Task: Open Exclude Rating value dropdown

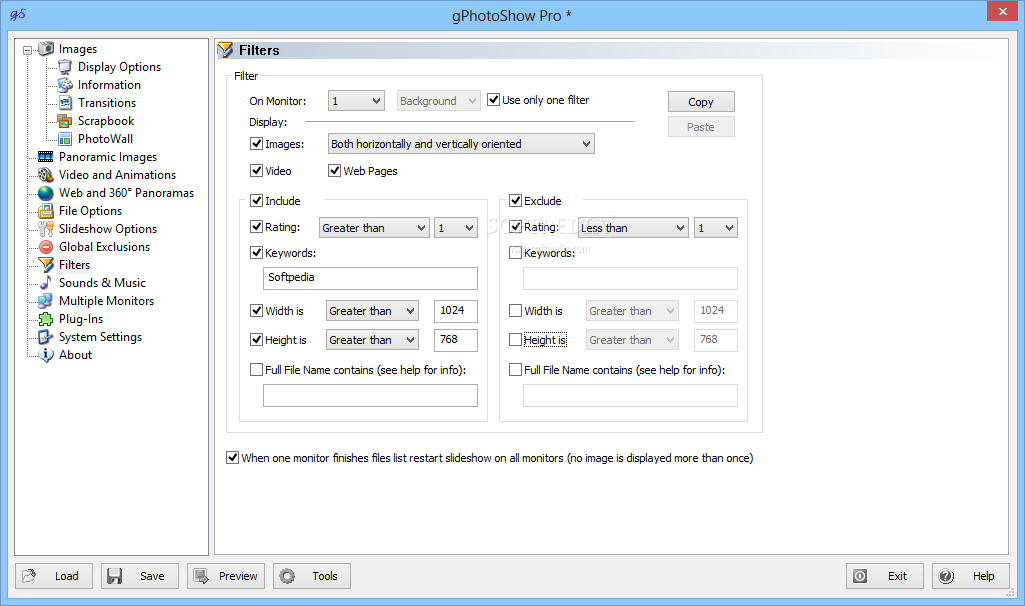Action: (x=716, y=227)
